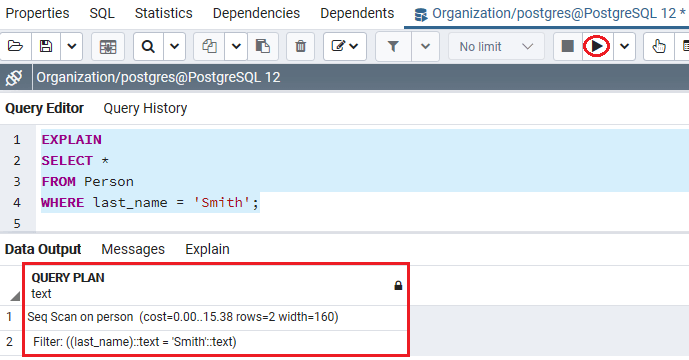Click the Open File folder icon
The height and width of the screenshot is (360, 689).
point(15,46)
